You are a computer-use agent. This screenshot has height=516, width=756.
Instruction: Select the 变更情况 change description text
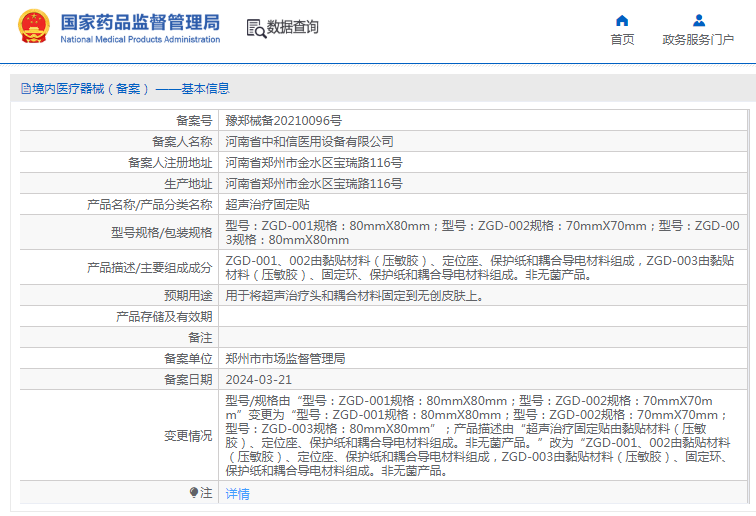478,435
